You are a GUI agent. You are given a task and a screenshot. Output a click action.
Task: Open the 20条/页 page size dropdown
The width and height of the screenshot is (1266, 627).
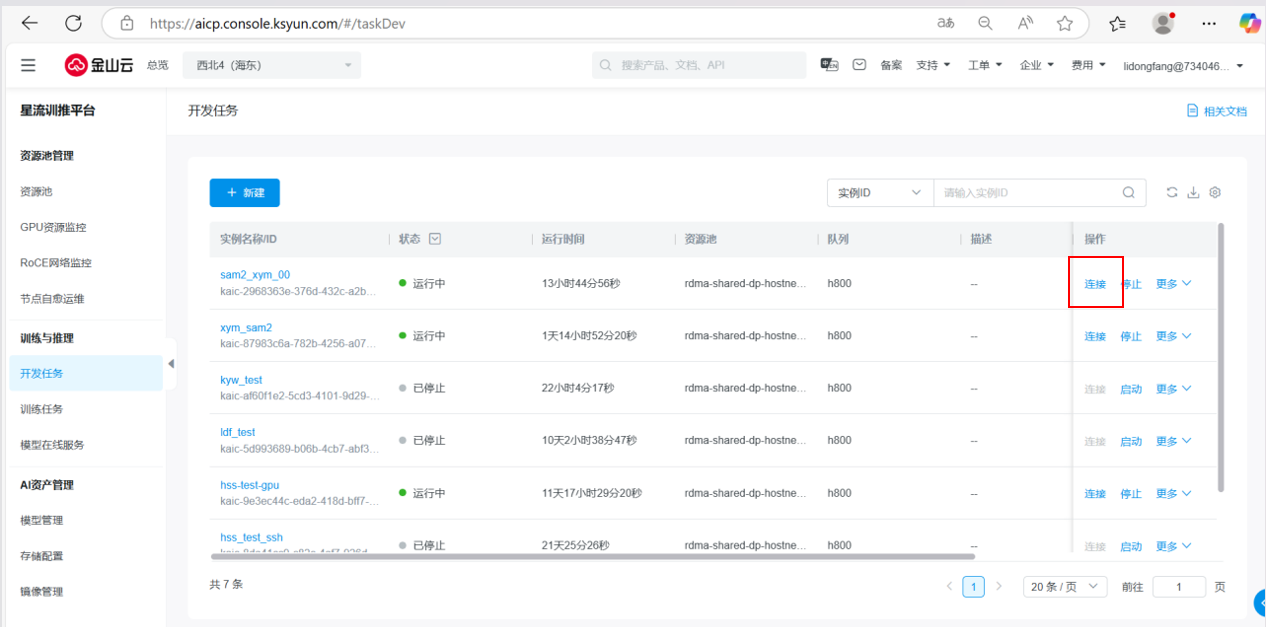[x=1064, y=587]
